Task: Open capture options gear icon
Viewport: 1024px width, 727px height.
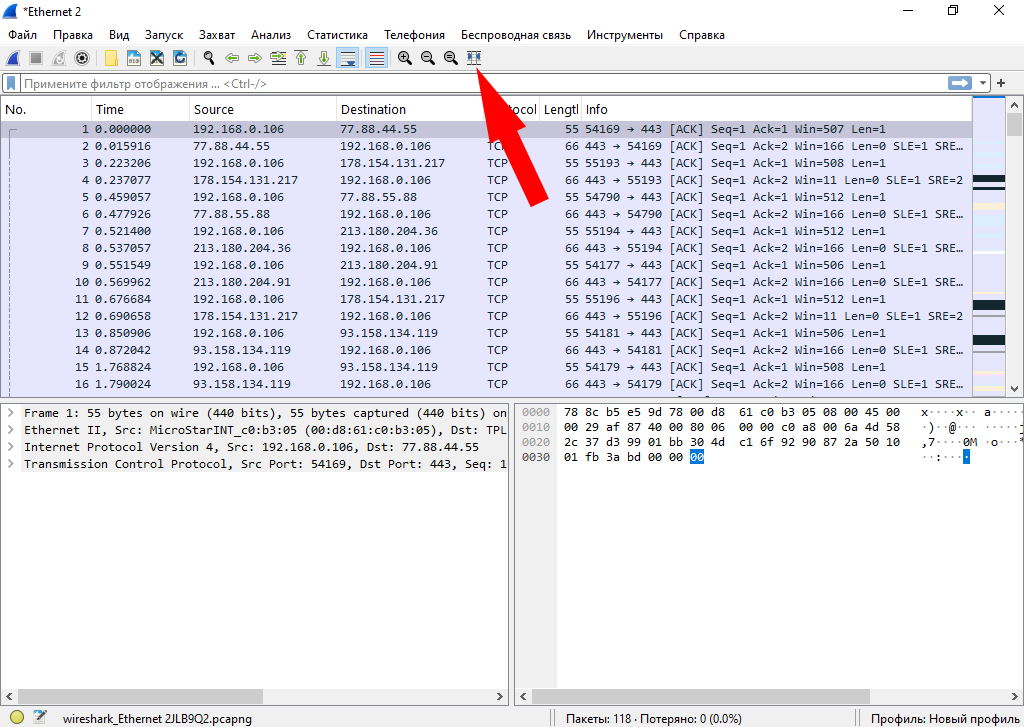Action: pos(82,58)
